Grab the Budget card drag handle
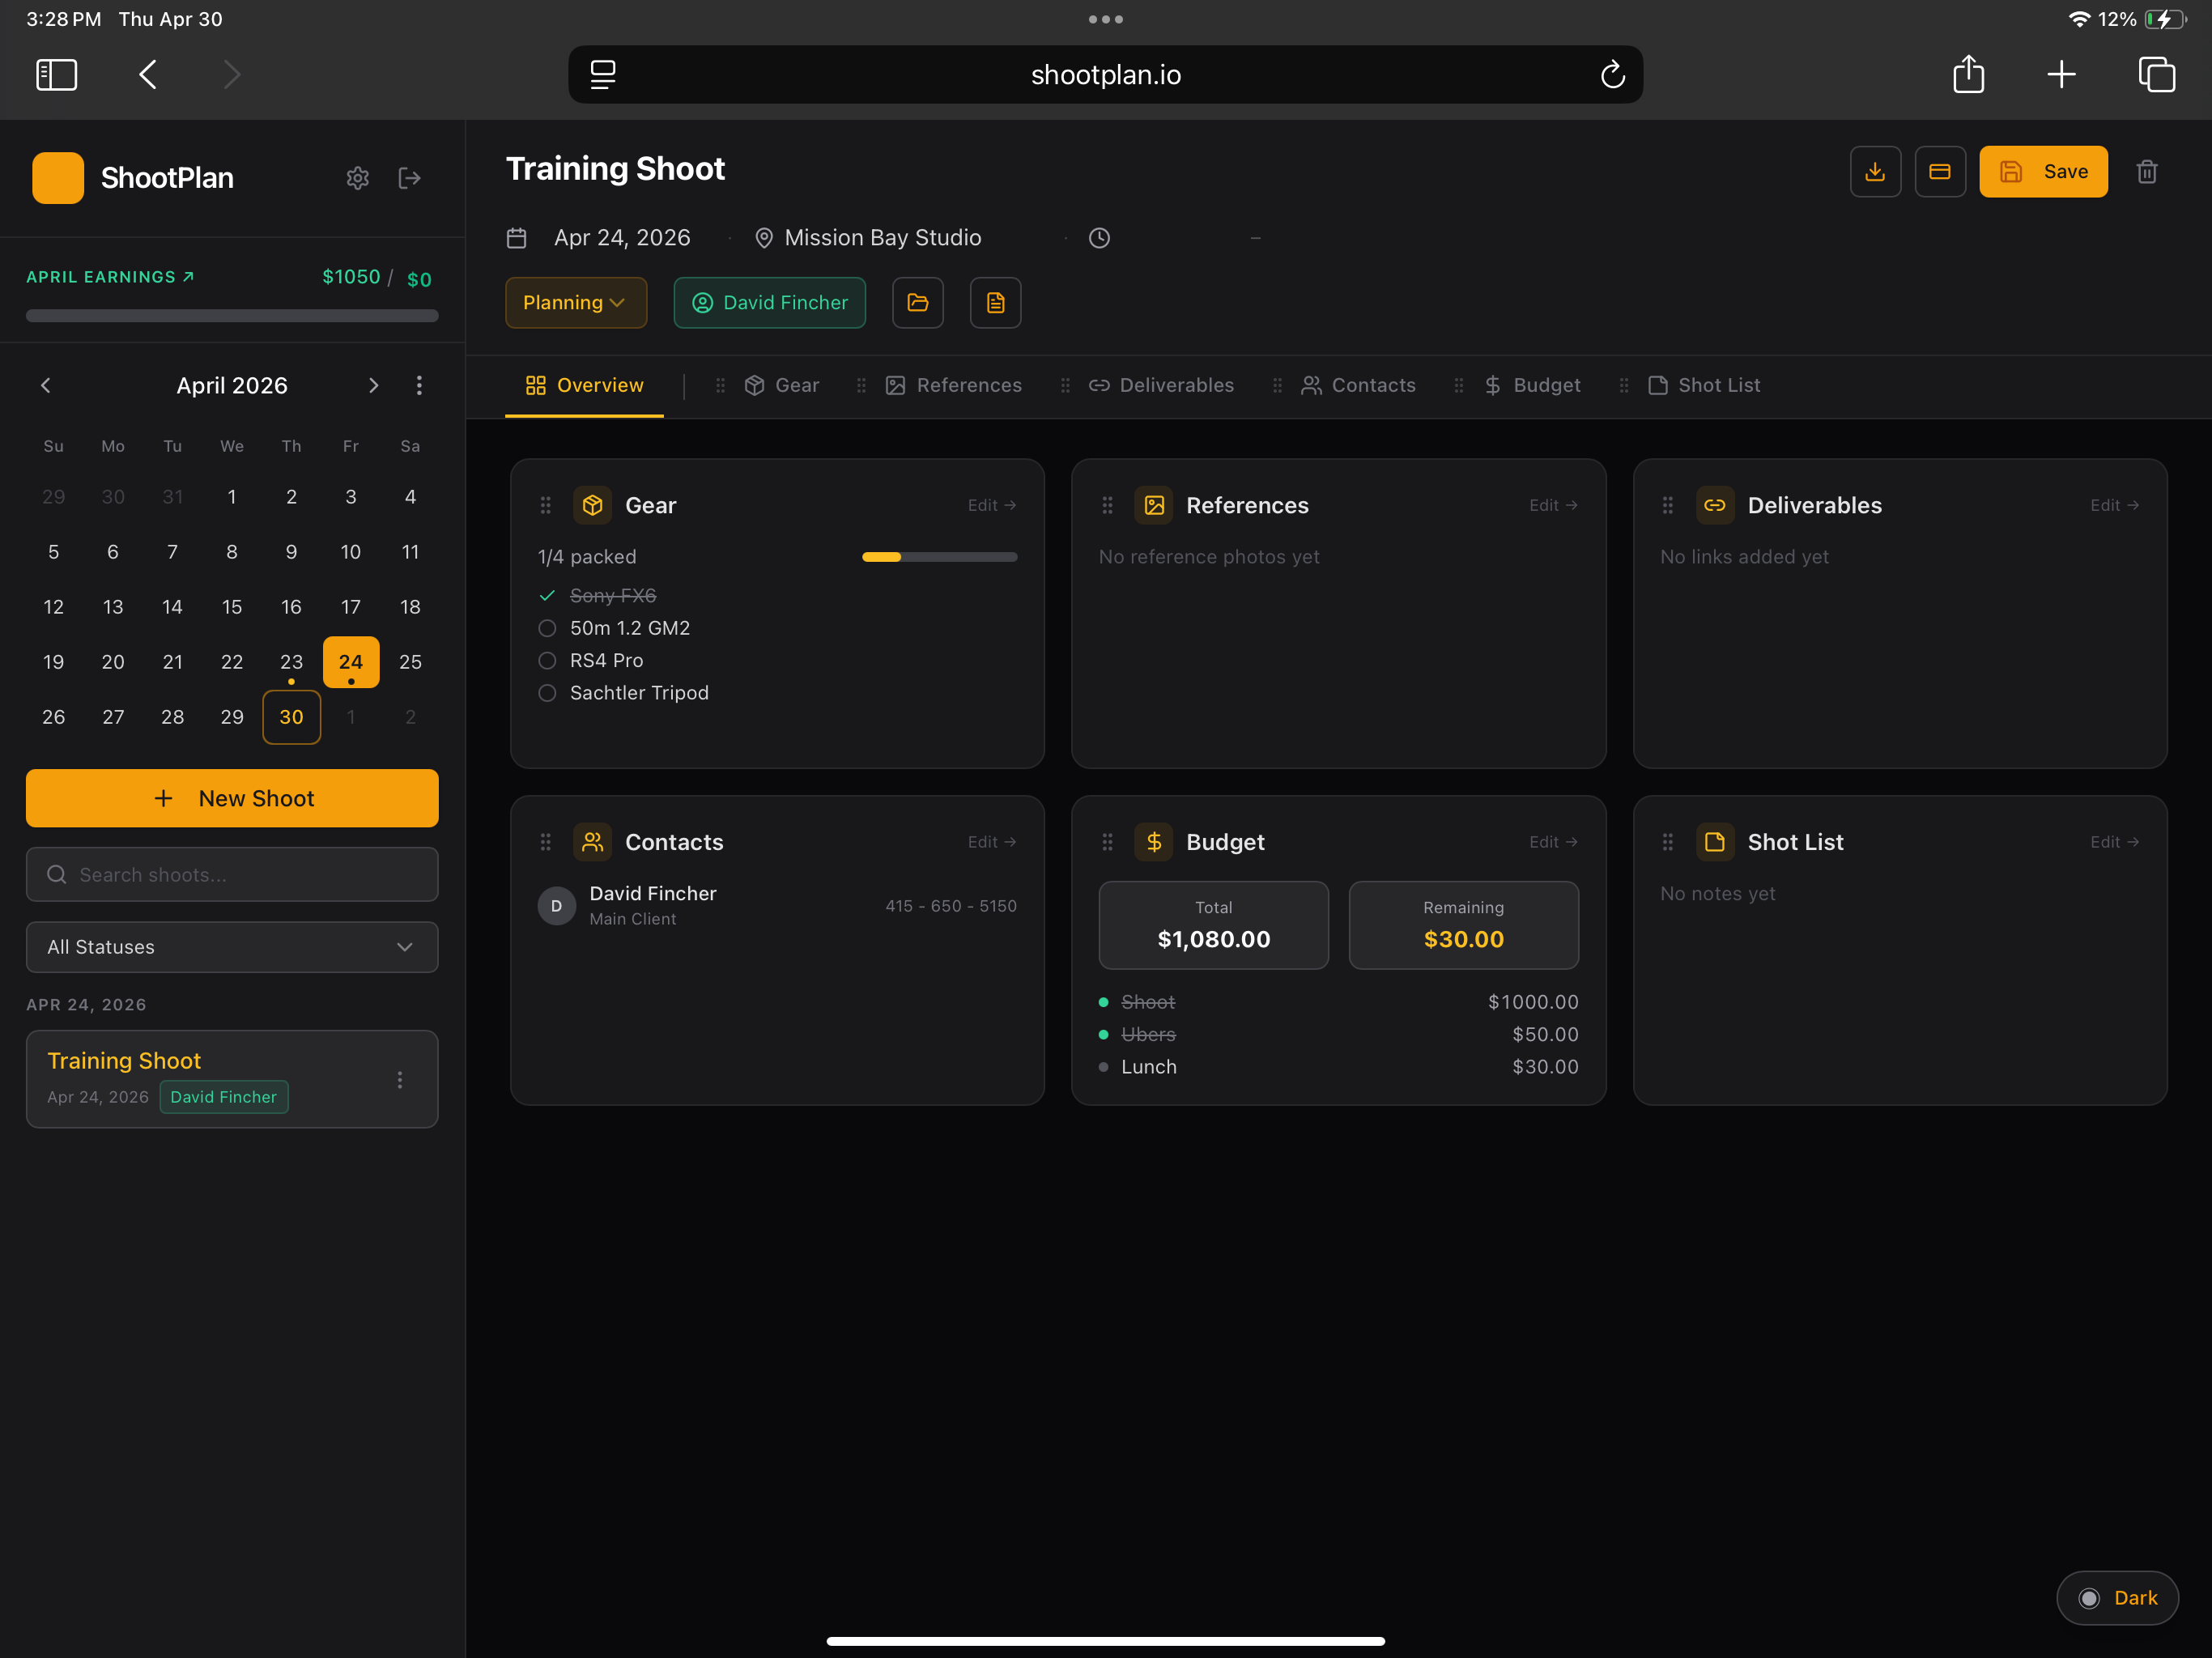The width and height of the screenshot is (2212, 1658). tap(1107, 842)
